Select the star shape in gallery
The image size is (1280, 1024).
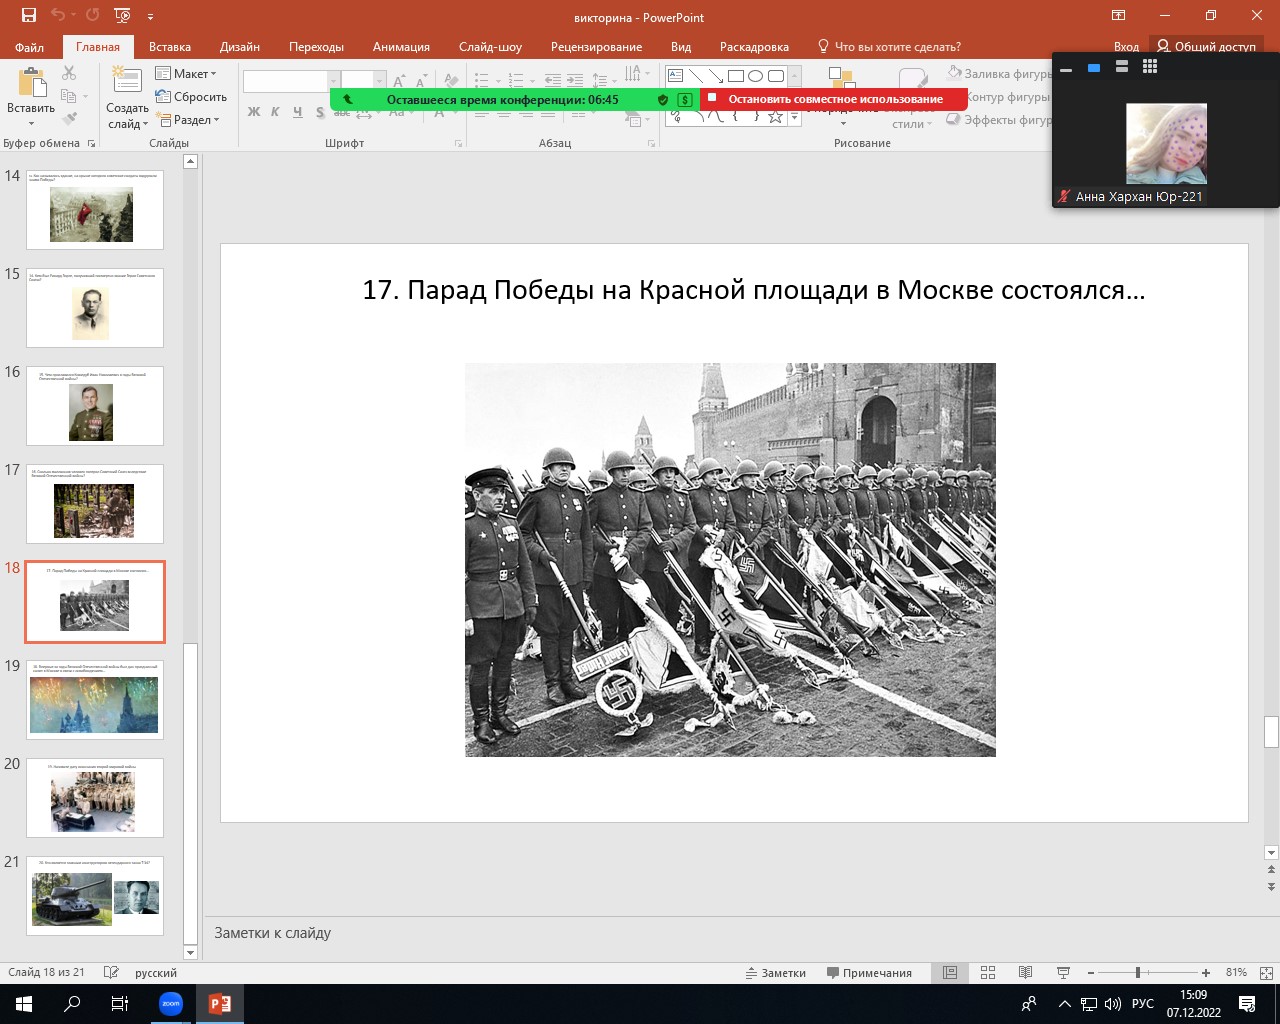tap(775, 117)
